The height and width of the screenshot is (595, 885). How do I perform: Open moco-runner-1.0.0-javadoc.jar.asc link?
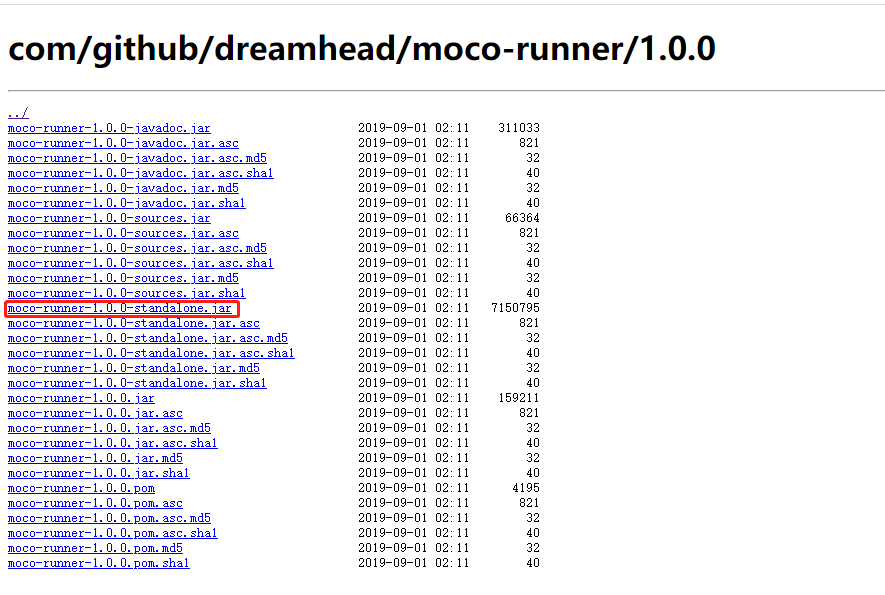point(123,143)
